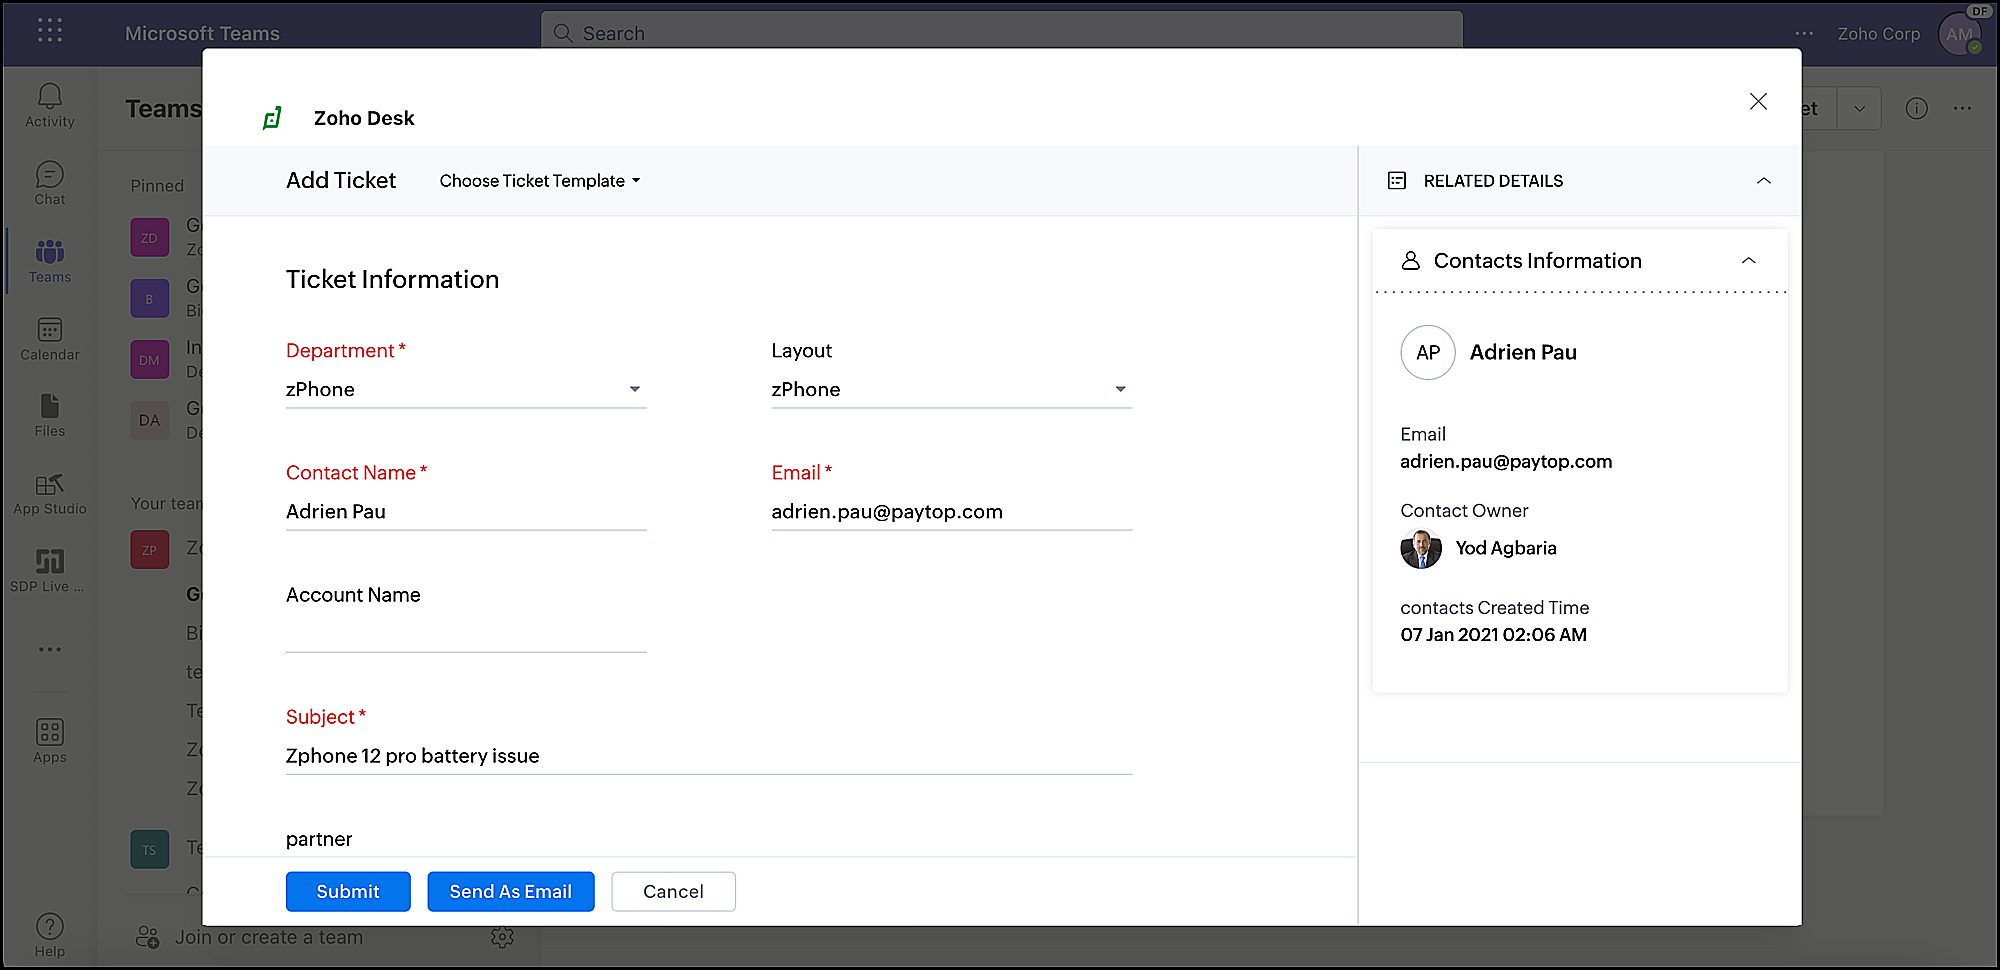The width and height of the screenshot is (2000, 970).
Task: Launch App Studio from the sidebar
Action: coord(50,494)
